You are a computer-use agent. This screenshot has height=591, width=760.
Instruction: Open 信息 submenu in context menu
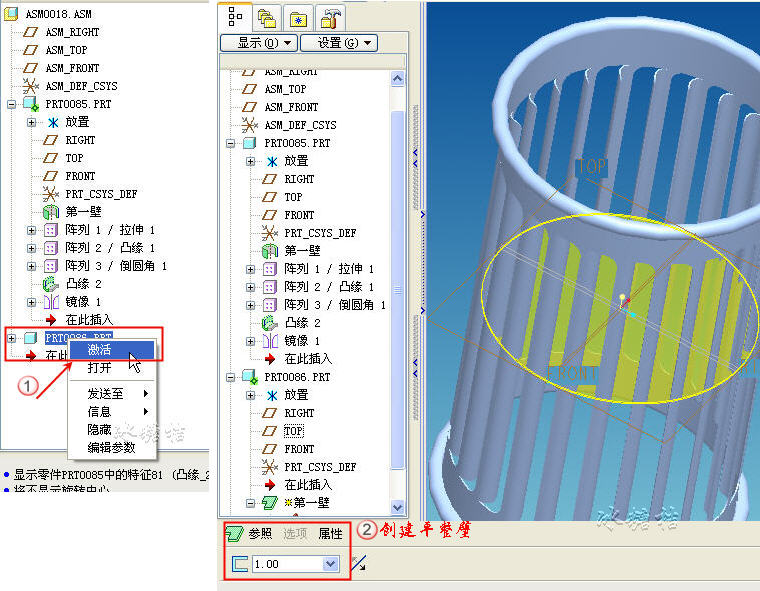[112, 412]
